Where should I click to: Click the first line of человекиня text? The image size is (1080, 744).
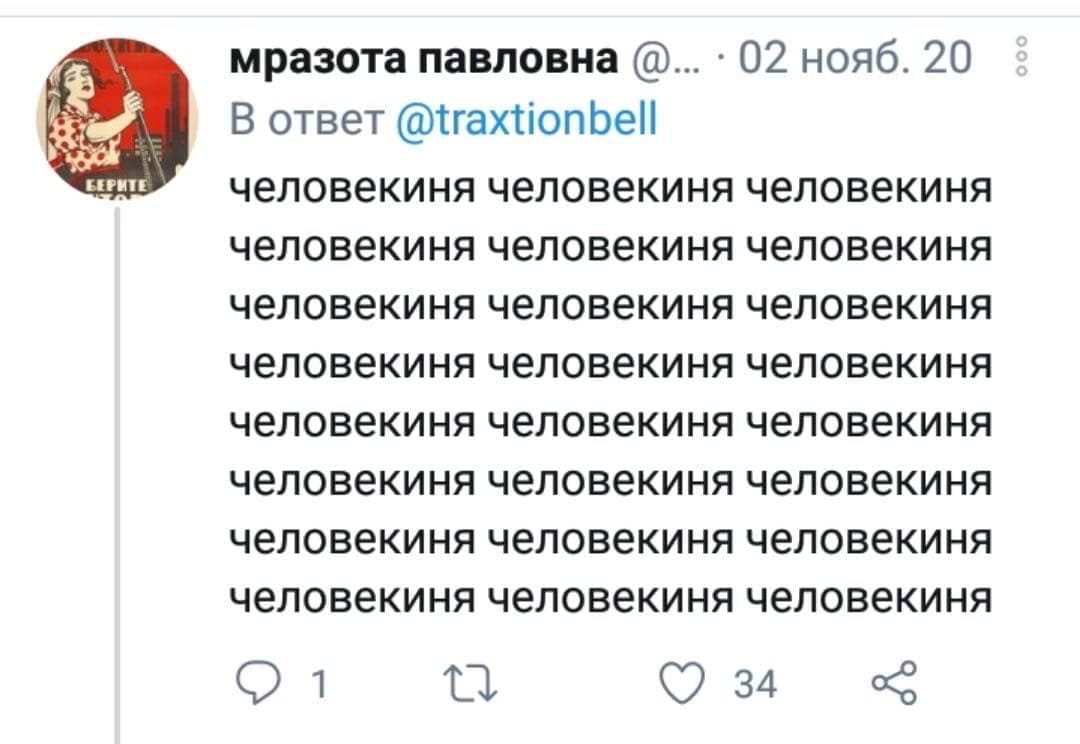(x=610, y=188)
